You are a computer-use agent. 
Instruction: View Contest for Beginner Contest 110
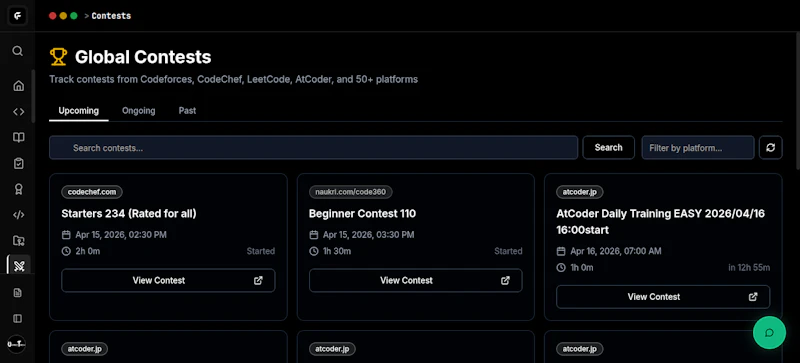pos(416,280)
